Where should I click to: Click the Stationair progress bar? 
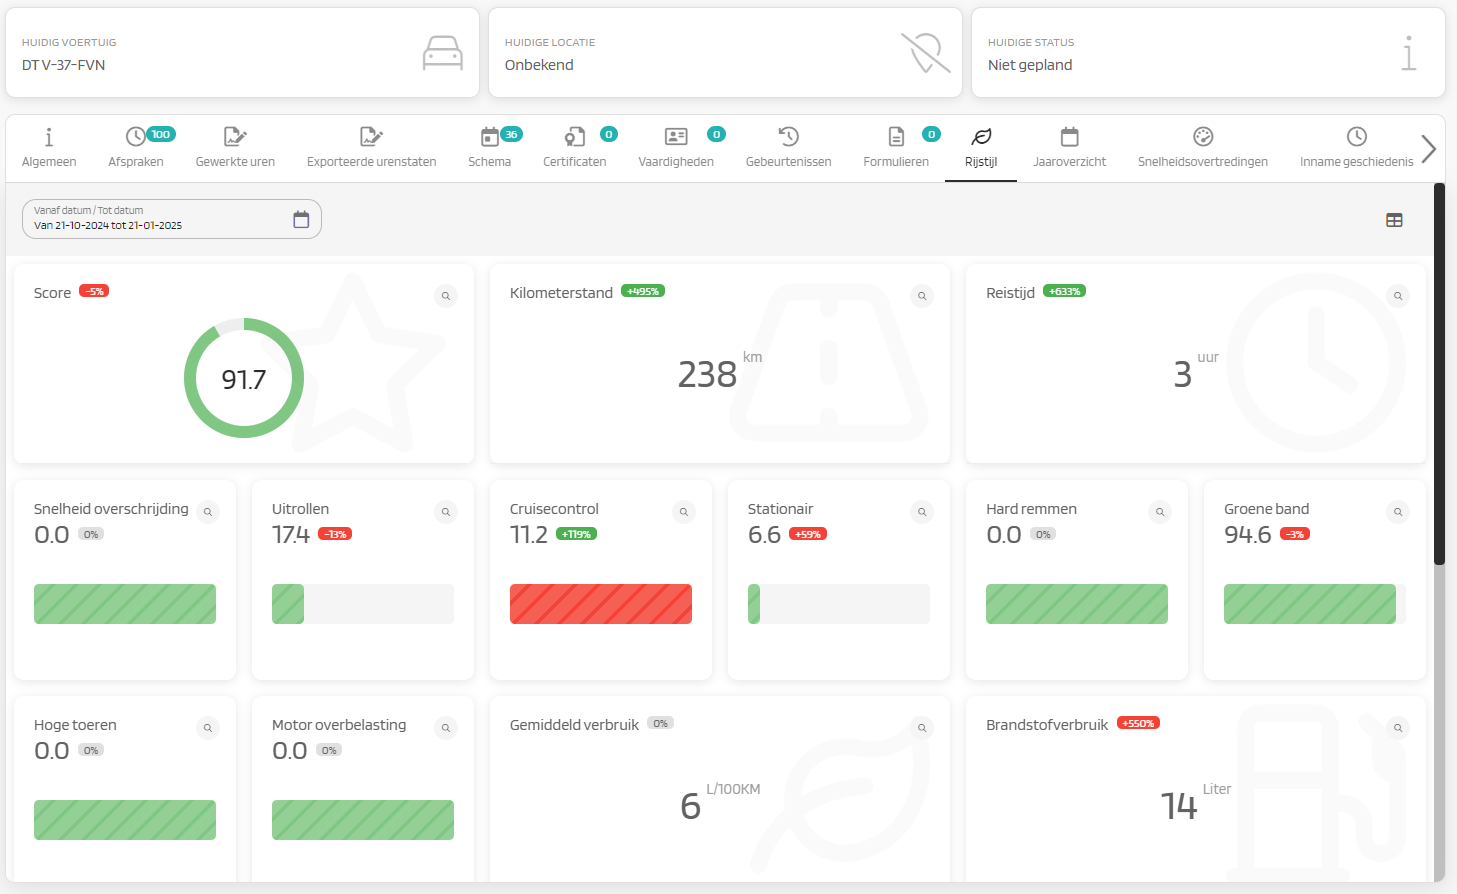pos(839,604)
